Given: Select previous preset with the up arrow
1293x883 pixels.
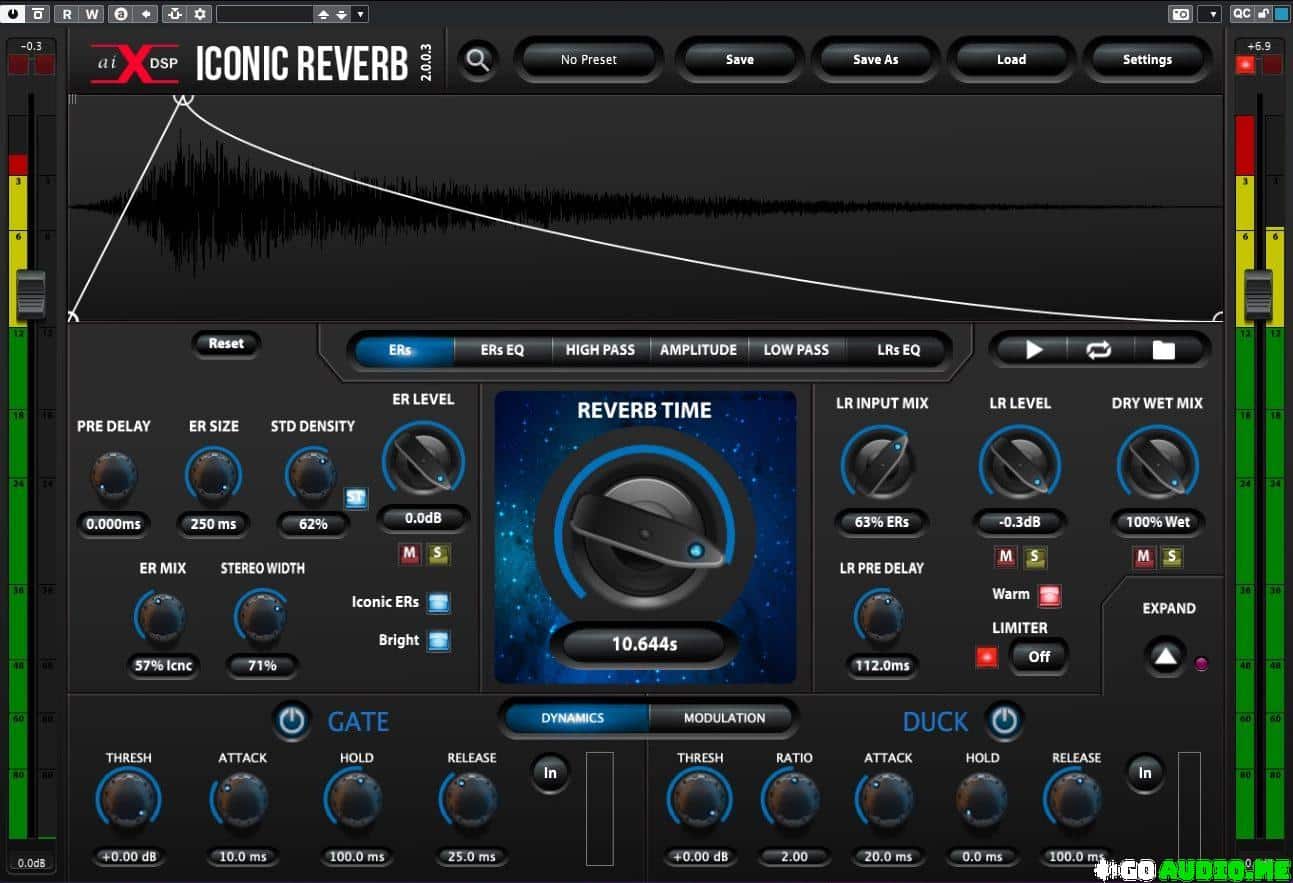Looking at the screenshot, I should point(323,14).
